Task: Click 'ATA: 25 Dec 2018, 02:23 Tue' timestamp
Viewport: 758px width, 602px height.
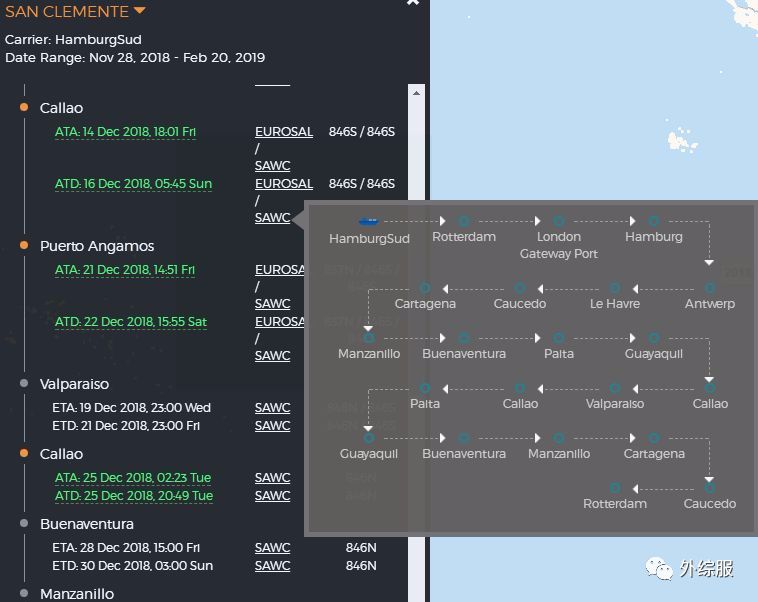Action: [133, 478]
